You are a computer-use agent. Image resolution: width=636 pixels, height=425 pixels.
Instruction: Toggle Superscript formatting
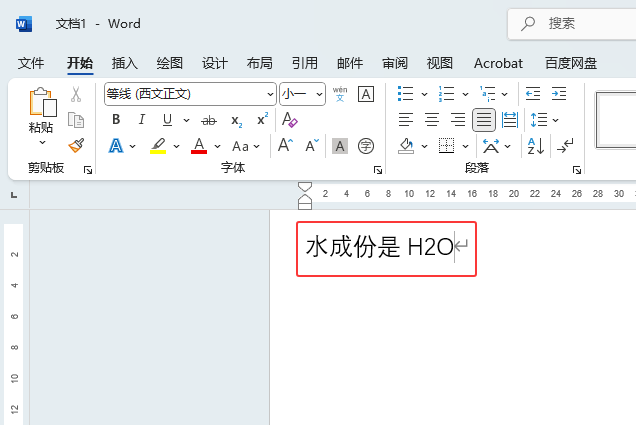[x=262, y=119]
